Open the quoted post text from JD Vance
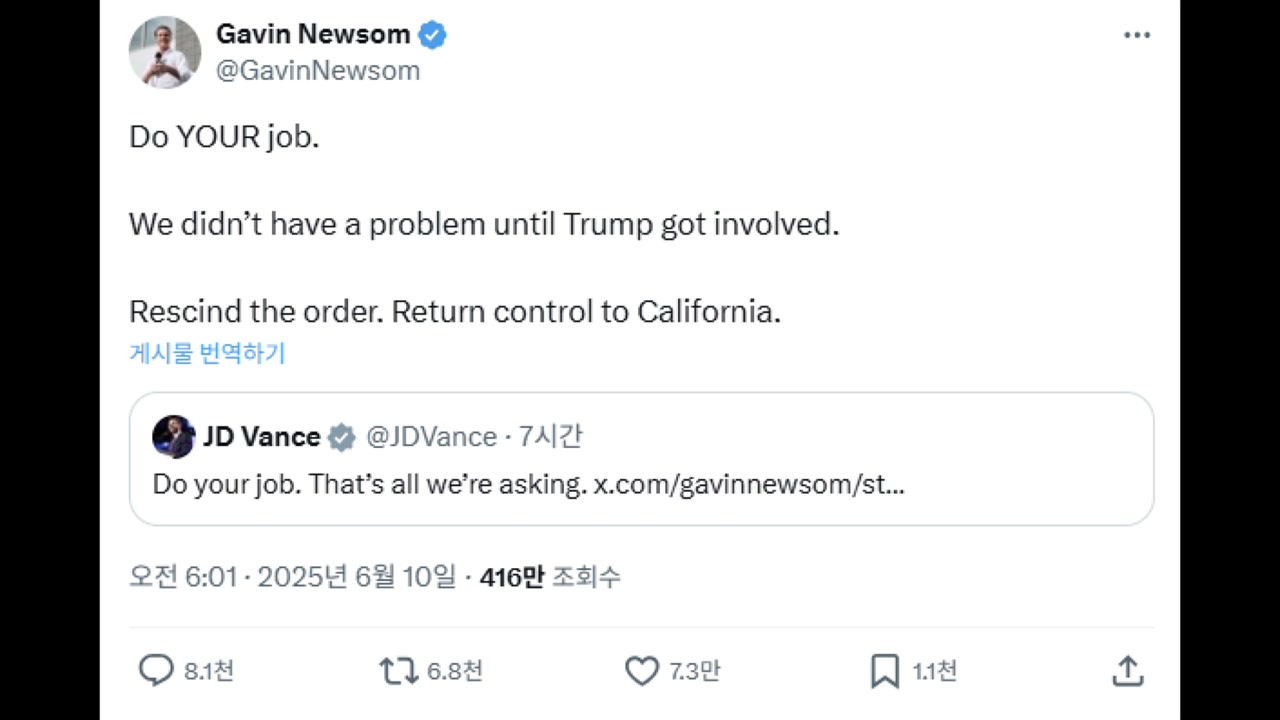This screenshot has width=1280, height=720. (368, 485)
